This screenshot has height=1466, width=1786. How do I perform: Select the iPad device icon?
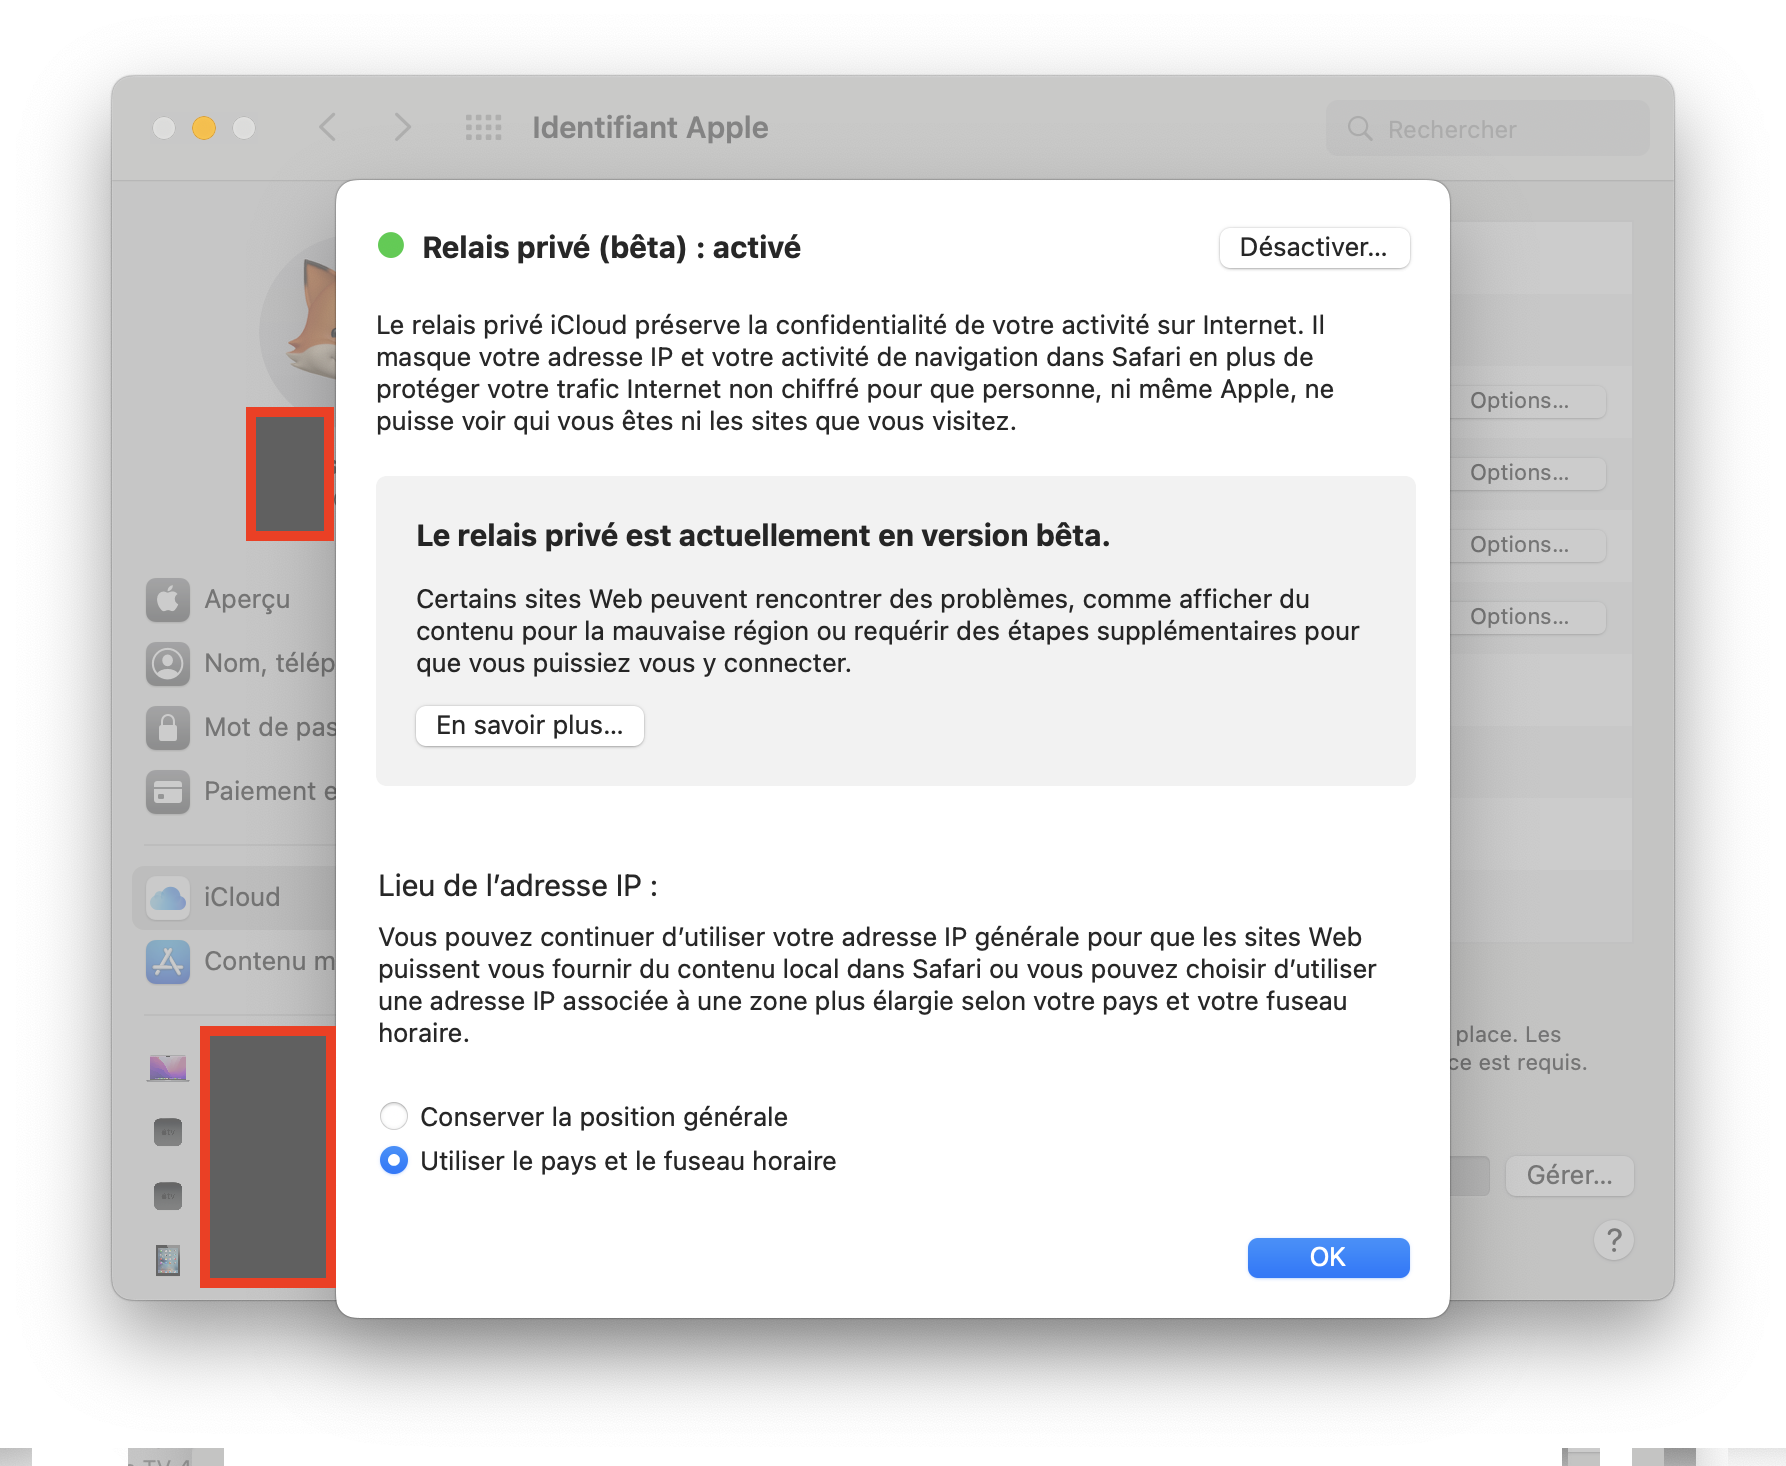pos(168,1260)
